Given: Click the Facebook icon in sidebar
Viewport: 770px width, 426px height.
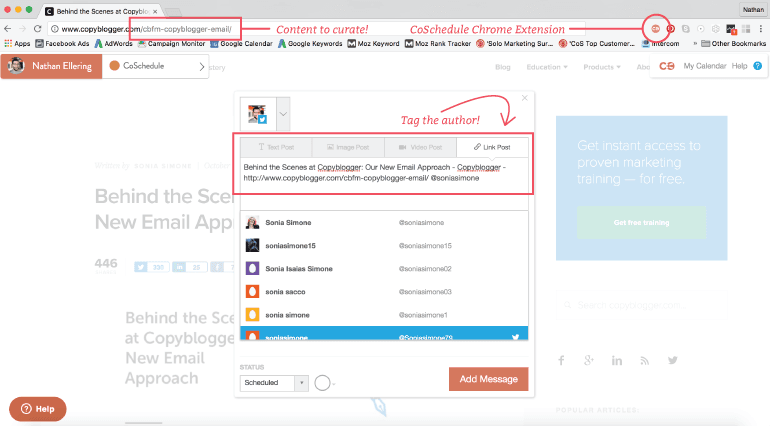Looking at the screenshot, I should point(561,361).
